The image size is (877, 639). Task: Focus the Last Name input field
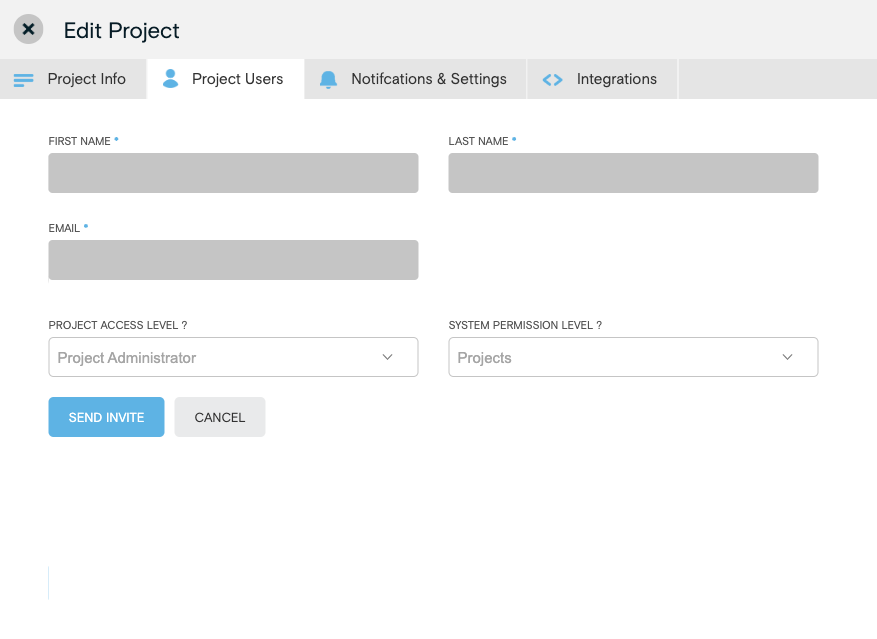pyautogui.click(x=633, y=173)
